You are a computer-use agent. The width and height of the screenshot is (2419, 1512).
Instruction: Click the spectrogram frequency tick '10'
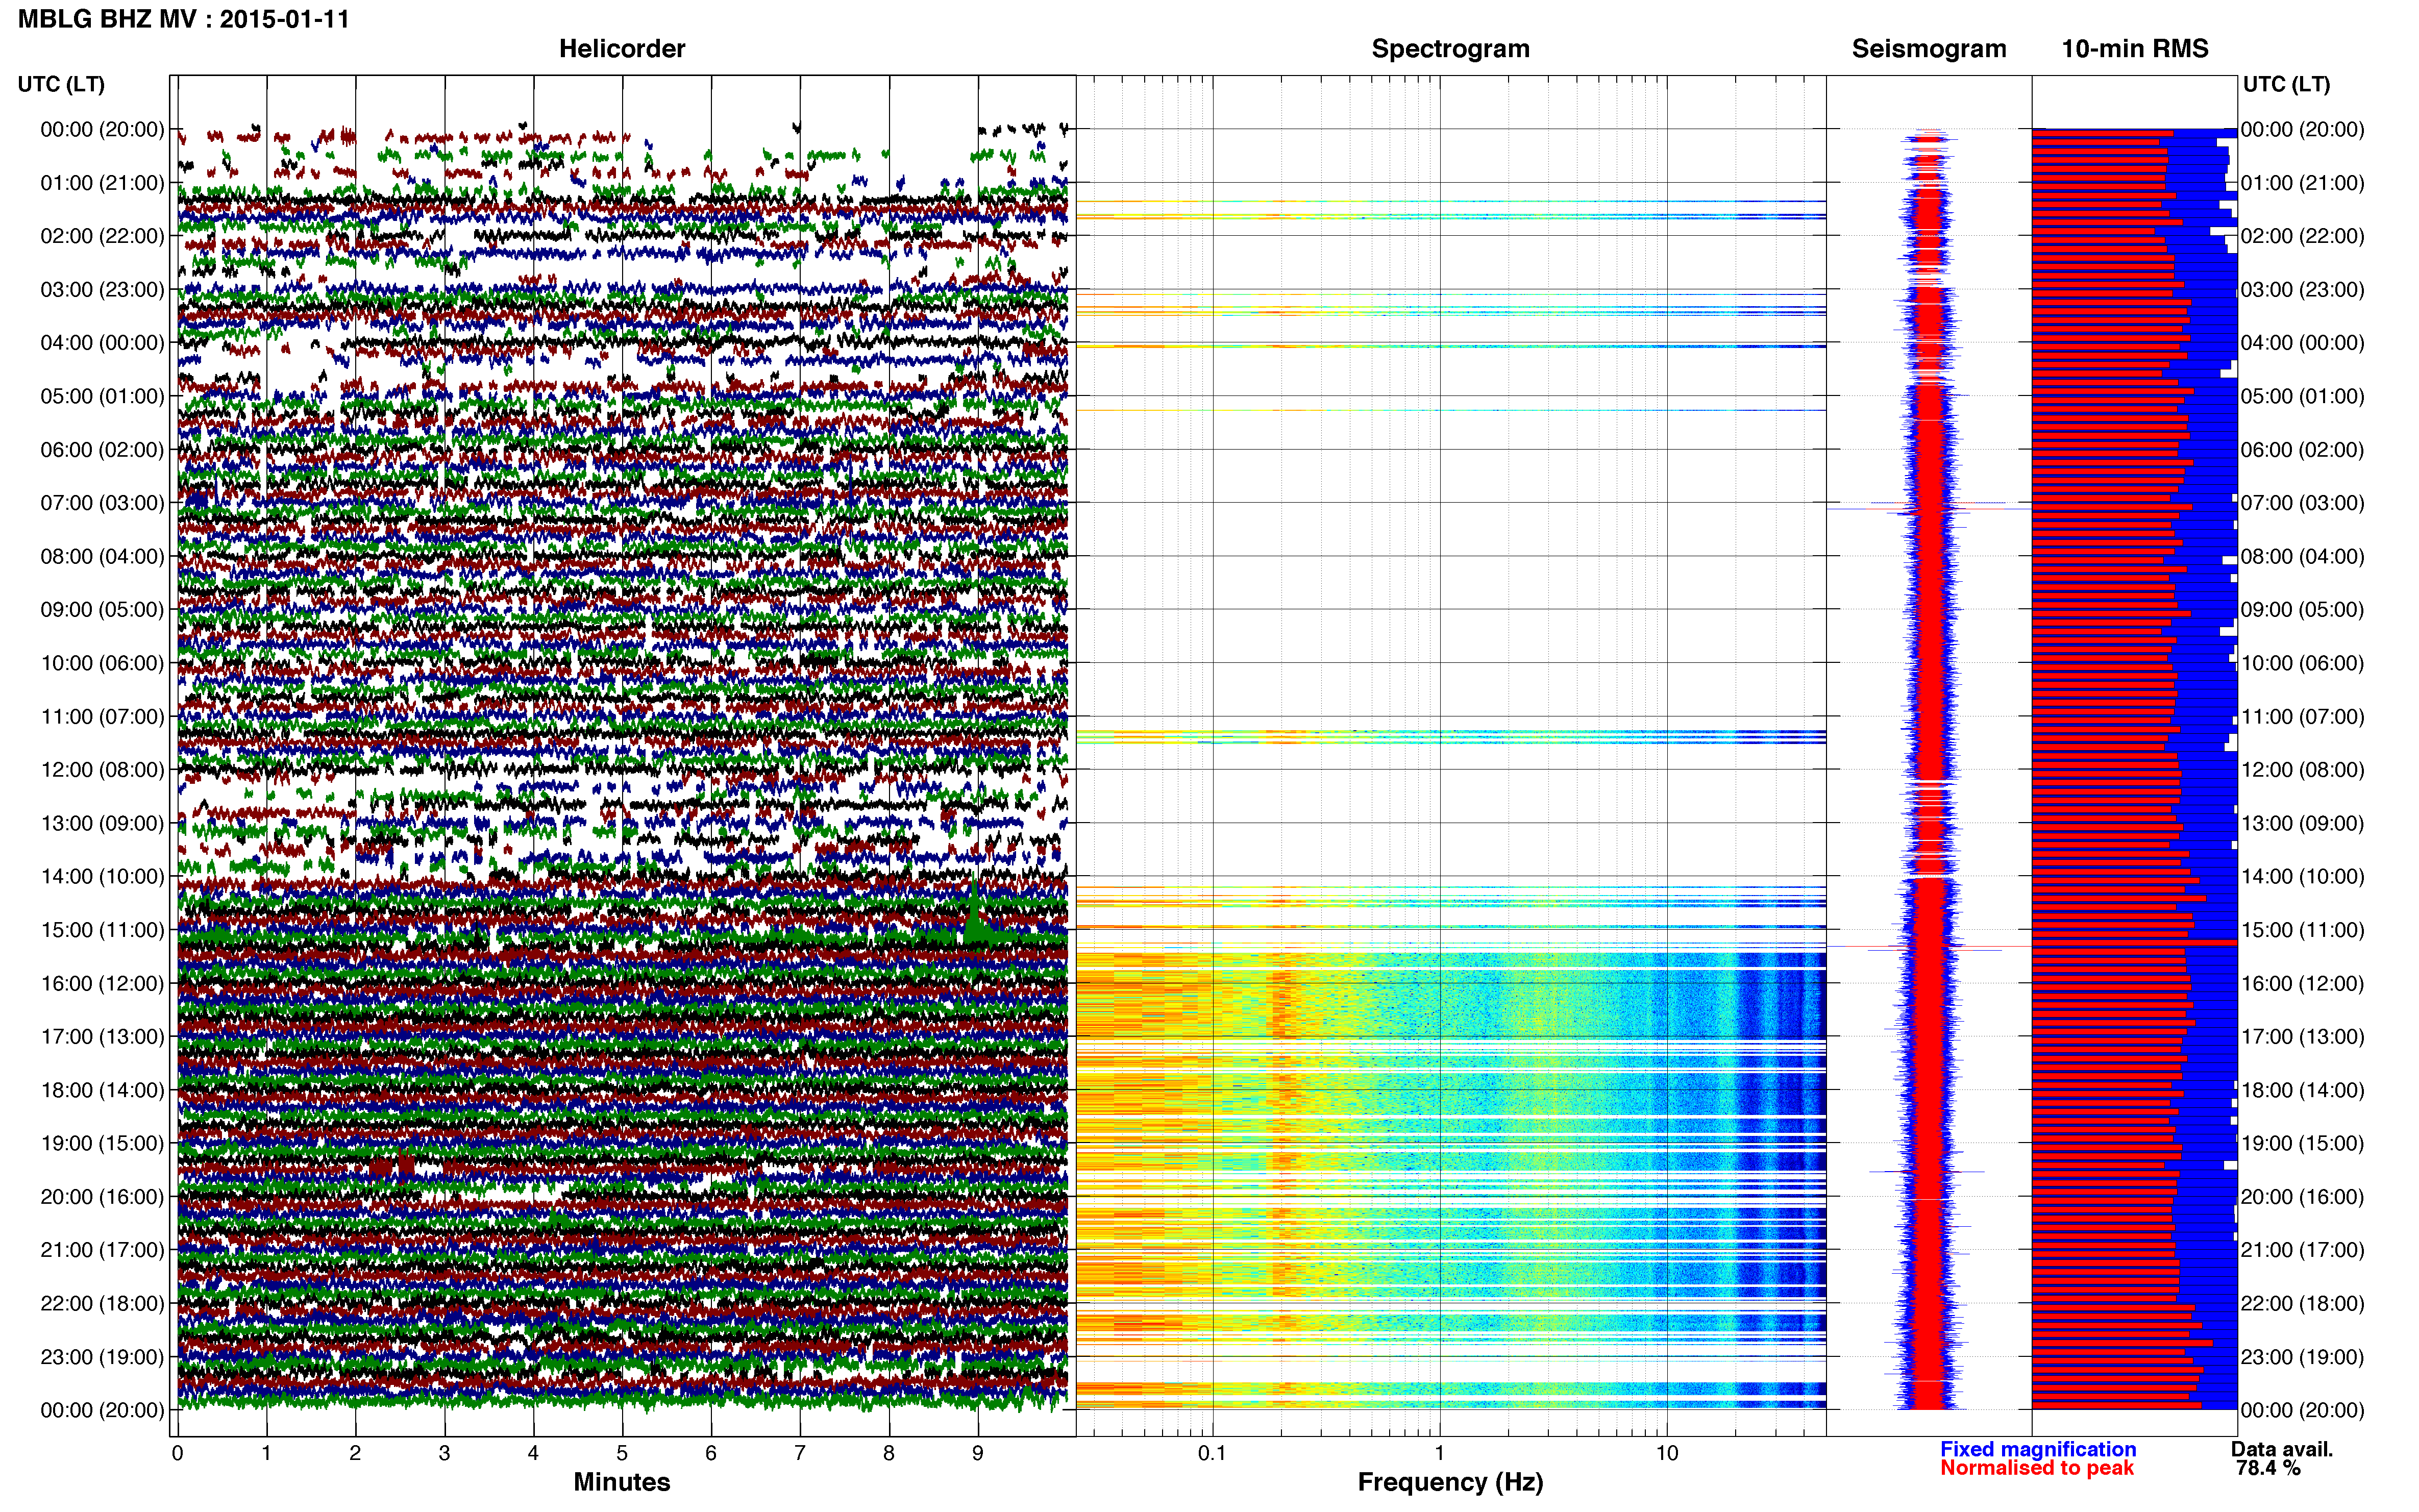1667,1453
